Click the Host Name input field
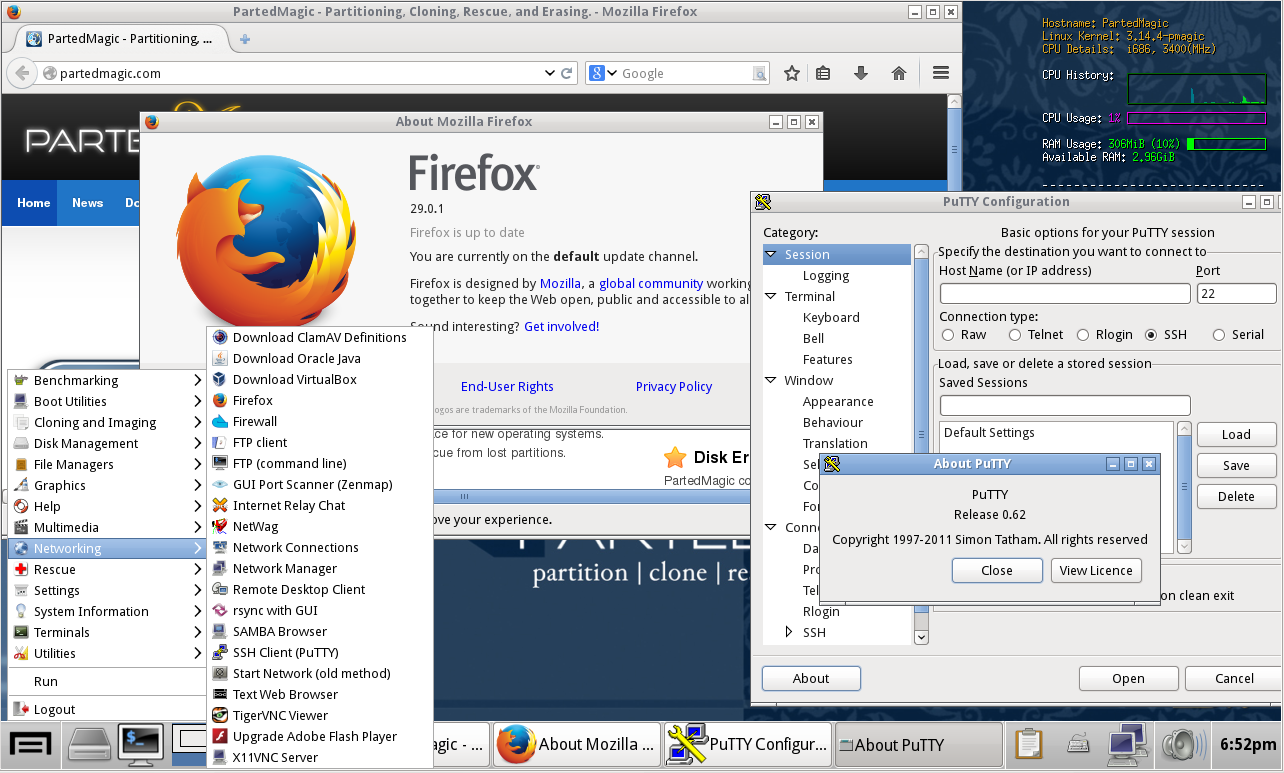The height and width of the screenshot is (773, 1284). (1064, 294)
